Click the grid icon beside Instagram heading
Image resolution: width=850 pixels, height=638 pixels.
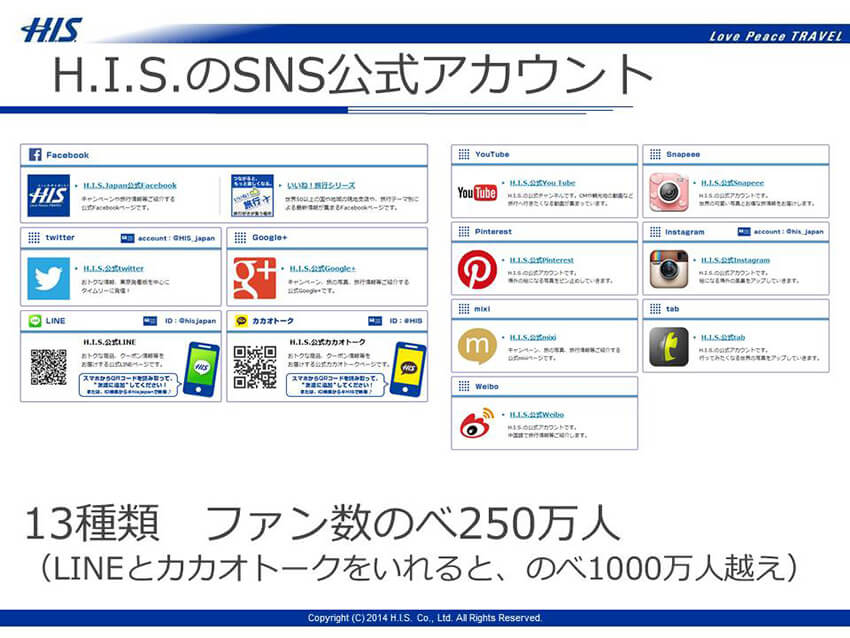(655, 231)
